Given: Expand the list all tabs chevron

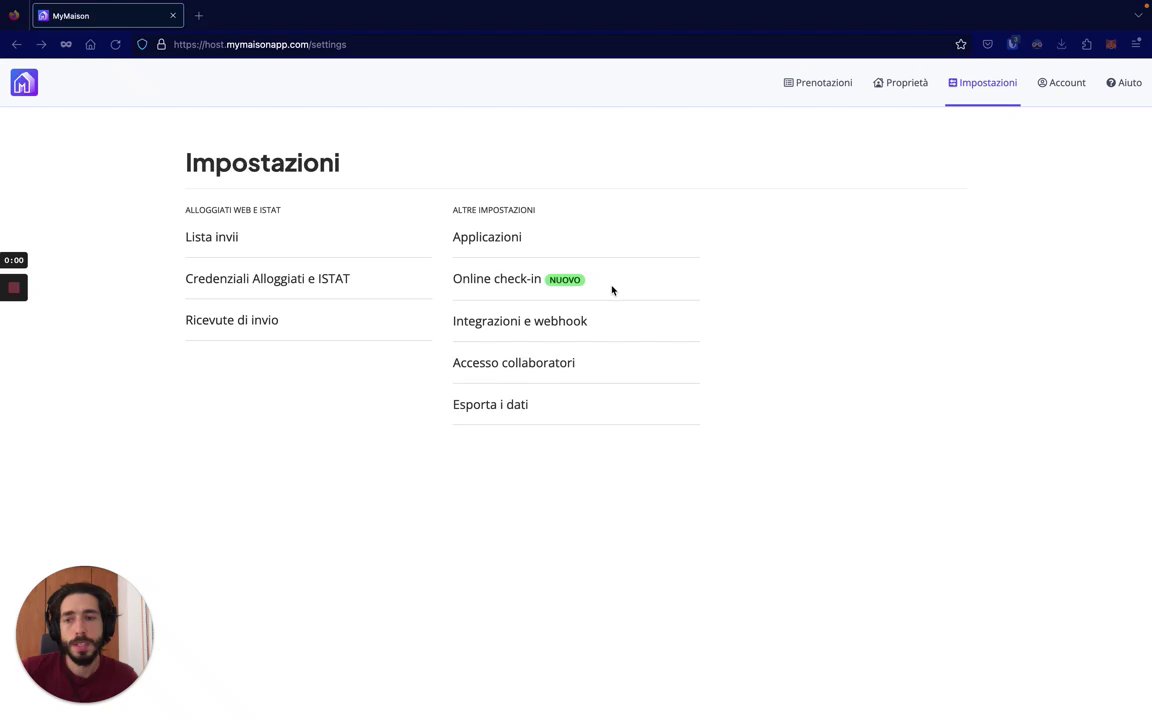Looking at the screenshot, I should click(x=1138, y=15).
